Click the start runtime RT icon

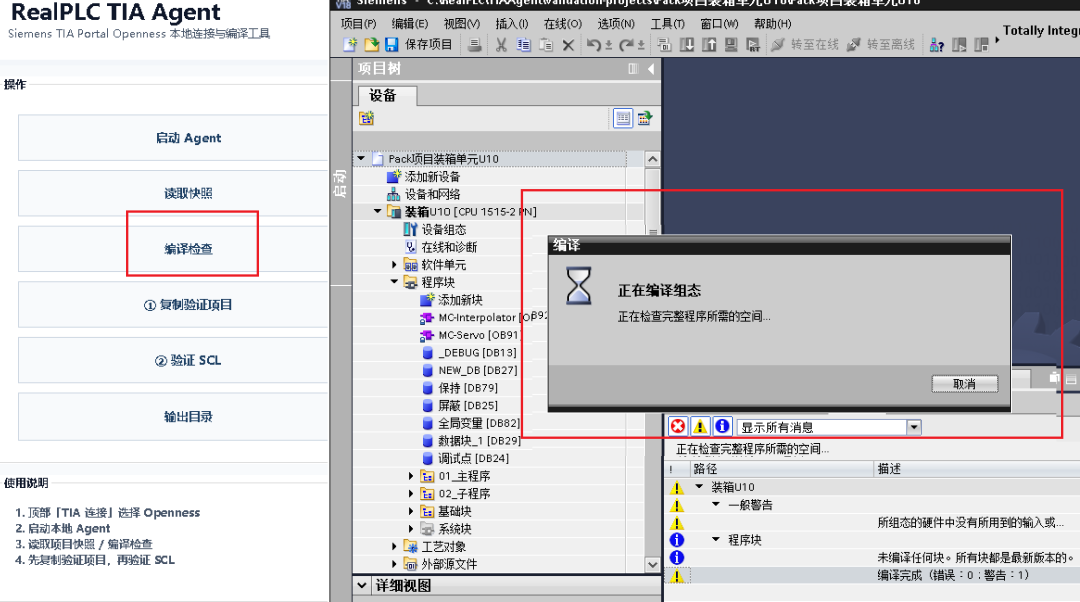pos(753,45)
